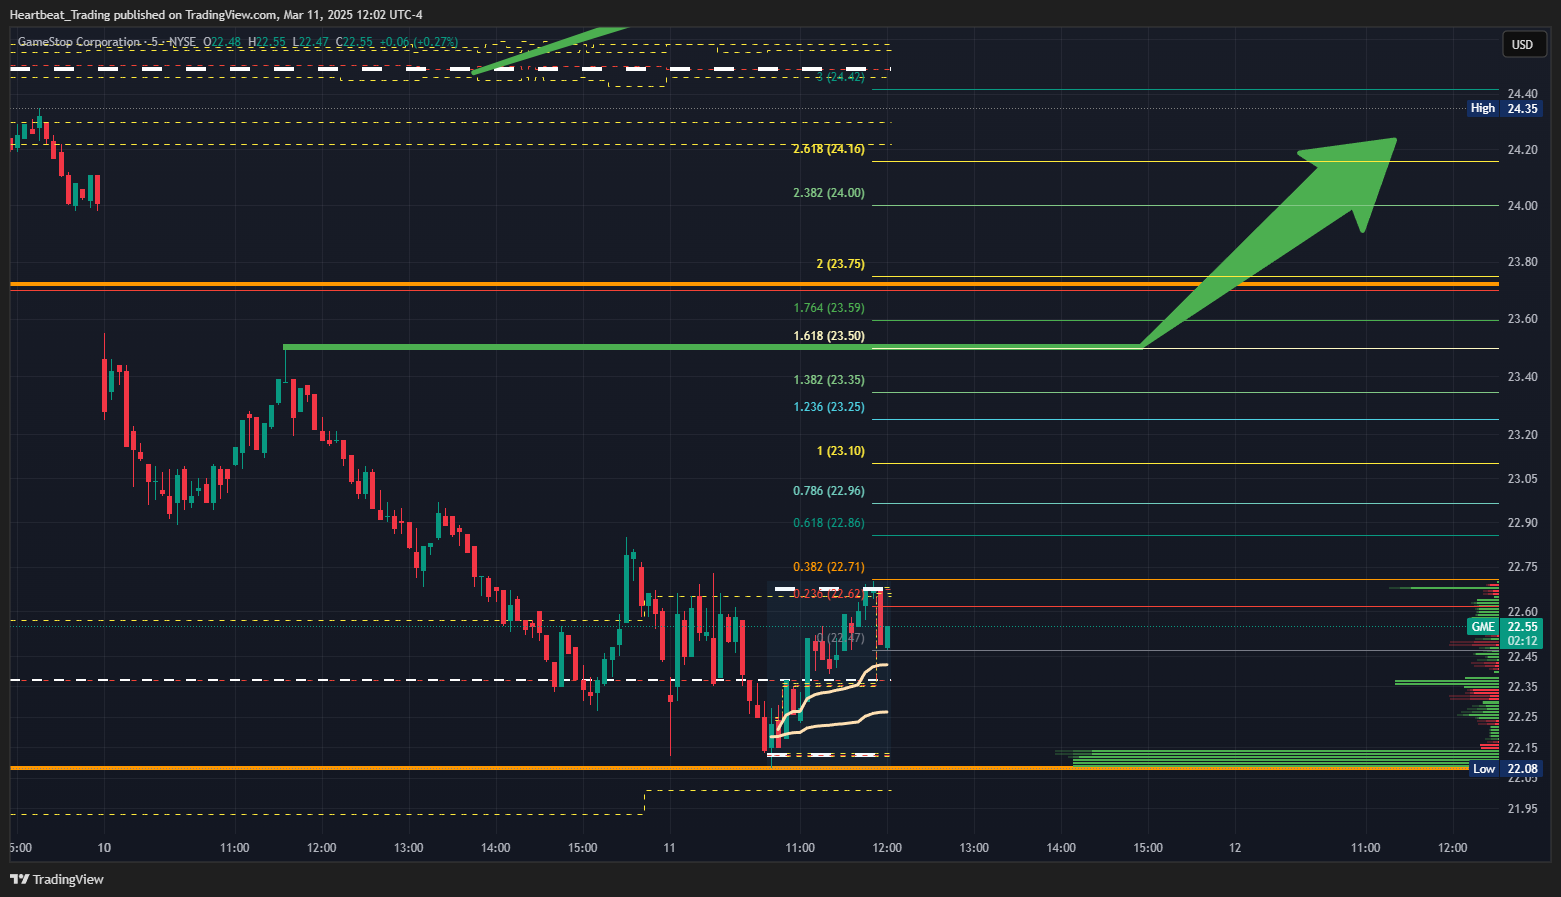Select the 2.382 (24.00) Fibonacci label
This screenshot has height=897, width=1561.
tap(829, 193)
